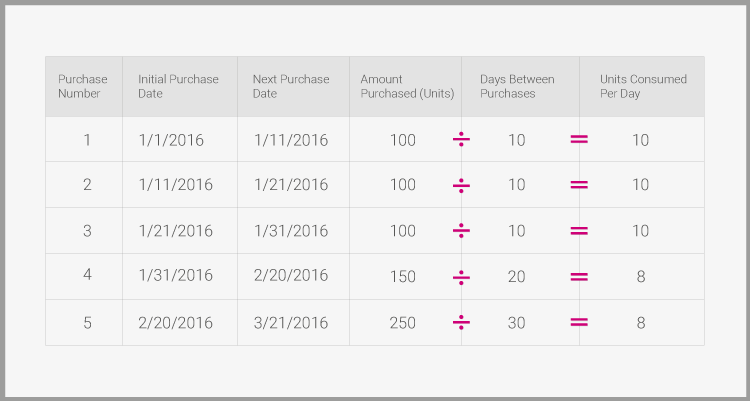750x401 pixels.
Task: Click the 150 amount purchased cell
Action: 403,277
